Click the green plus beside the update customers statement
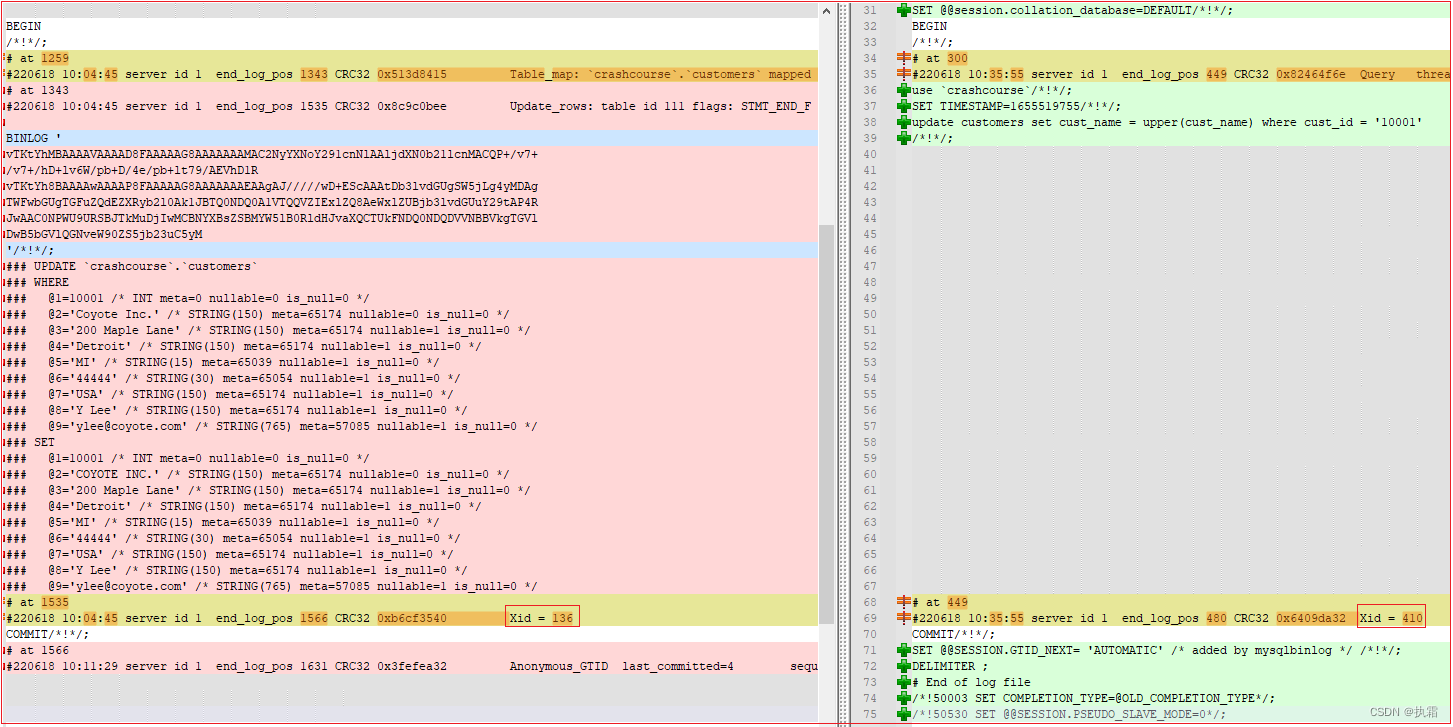This screenshot has height=727, width=1453. coord(904,122)
